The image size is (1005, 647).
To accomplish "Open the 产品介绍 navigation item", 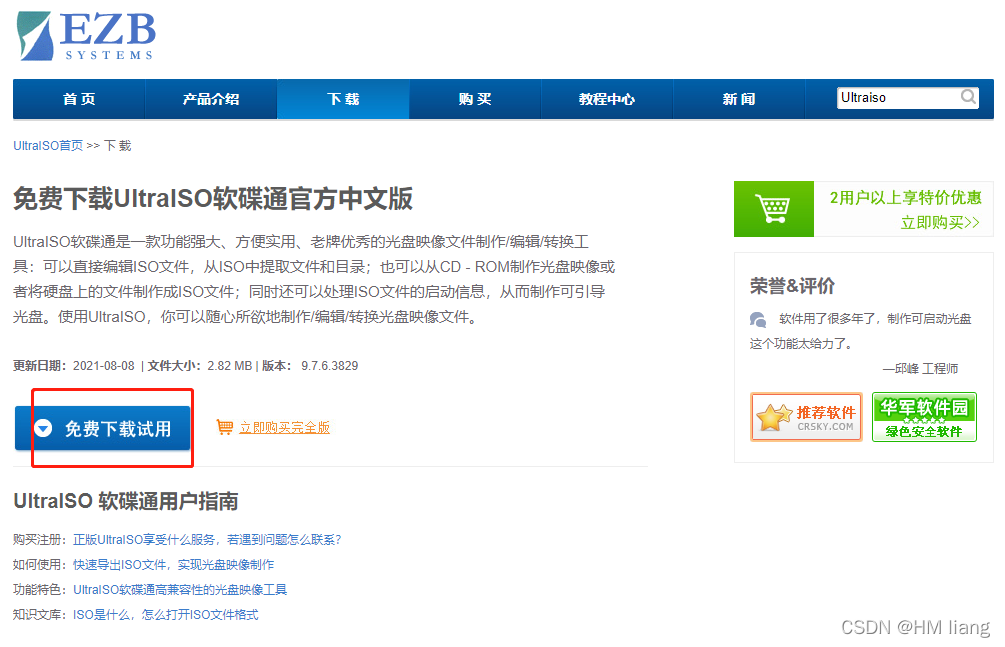I will pyautogui.click(x=211, y=99).
